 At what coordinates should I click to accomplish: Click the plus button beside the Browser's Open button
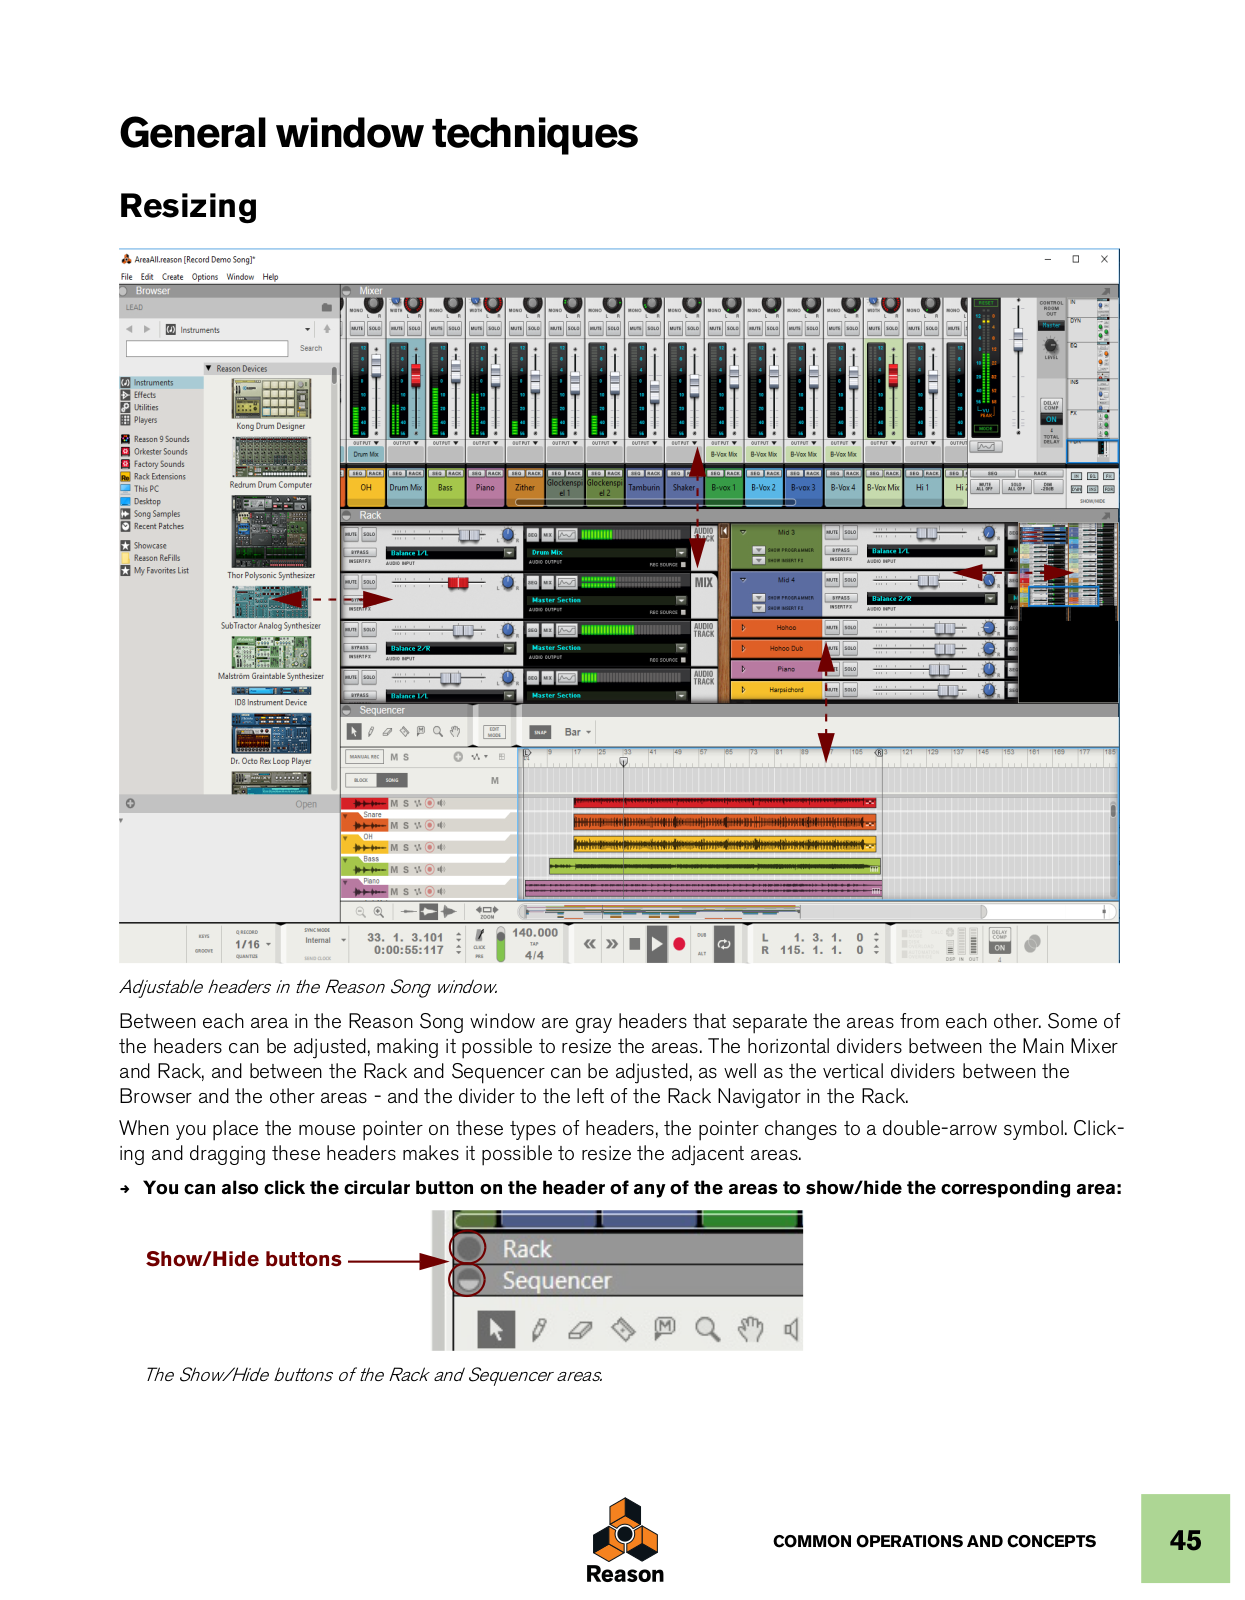click(x=130, y=803)
